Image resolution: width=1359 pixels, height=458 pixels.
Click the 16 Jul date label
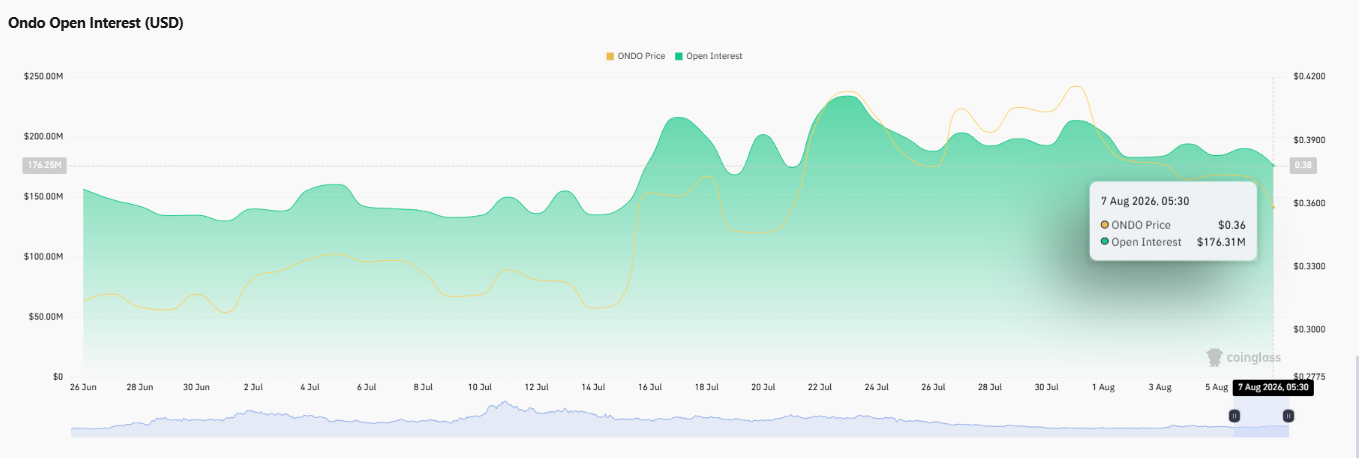[650, 386]
